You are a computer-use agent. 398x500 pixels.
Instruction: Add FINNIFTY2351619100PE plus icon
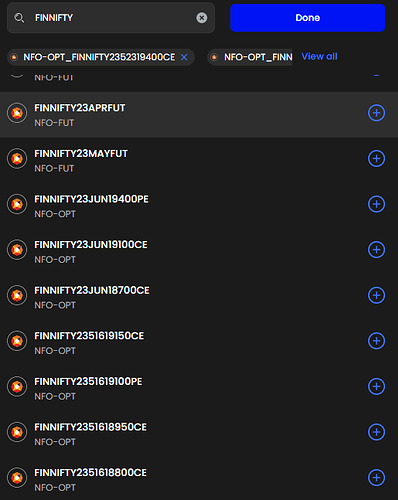(x=376, y=387)
